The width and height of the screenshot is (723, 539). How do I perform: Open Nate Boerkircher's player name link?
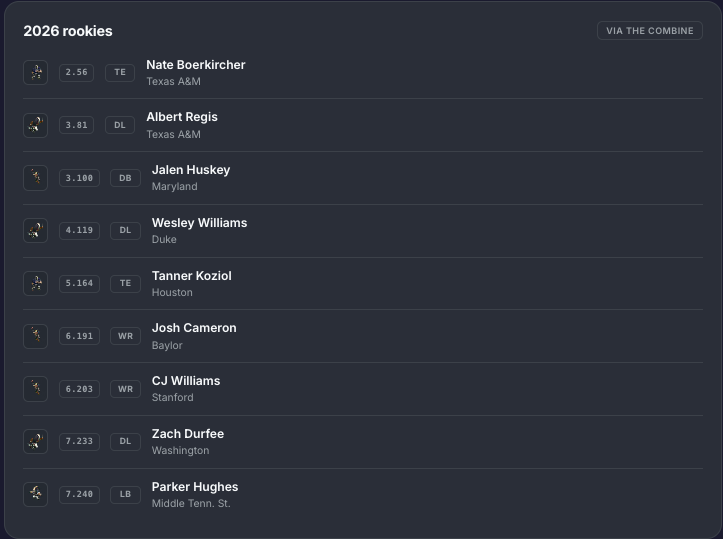point(196,65)
